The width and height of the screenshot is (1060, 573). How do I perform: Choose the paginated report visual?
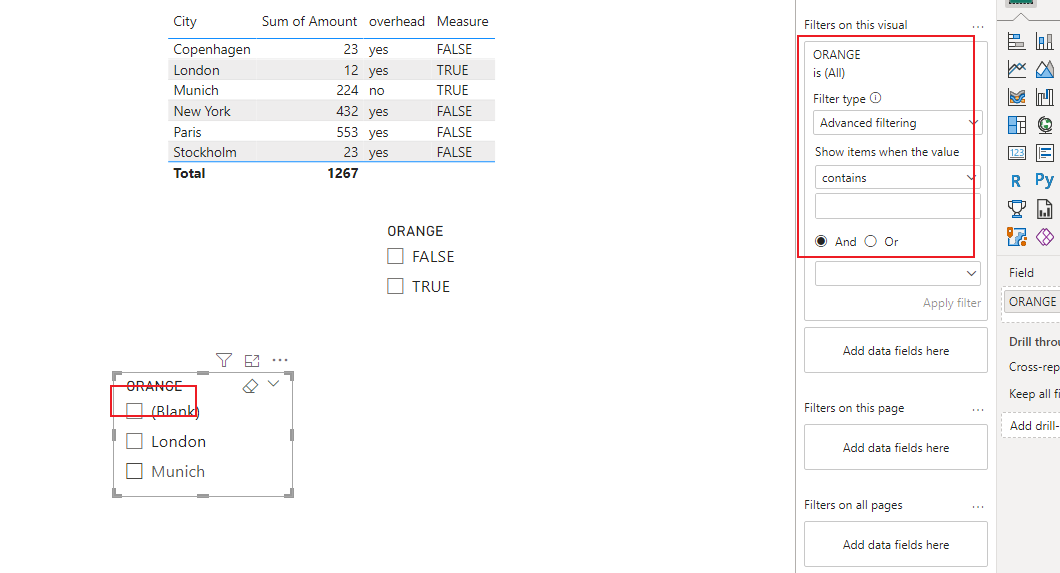click(x=1044, y=209)
